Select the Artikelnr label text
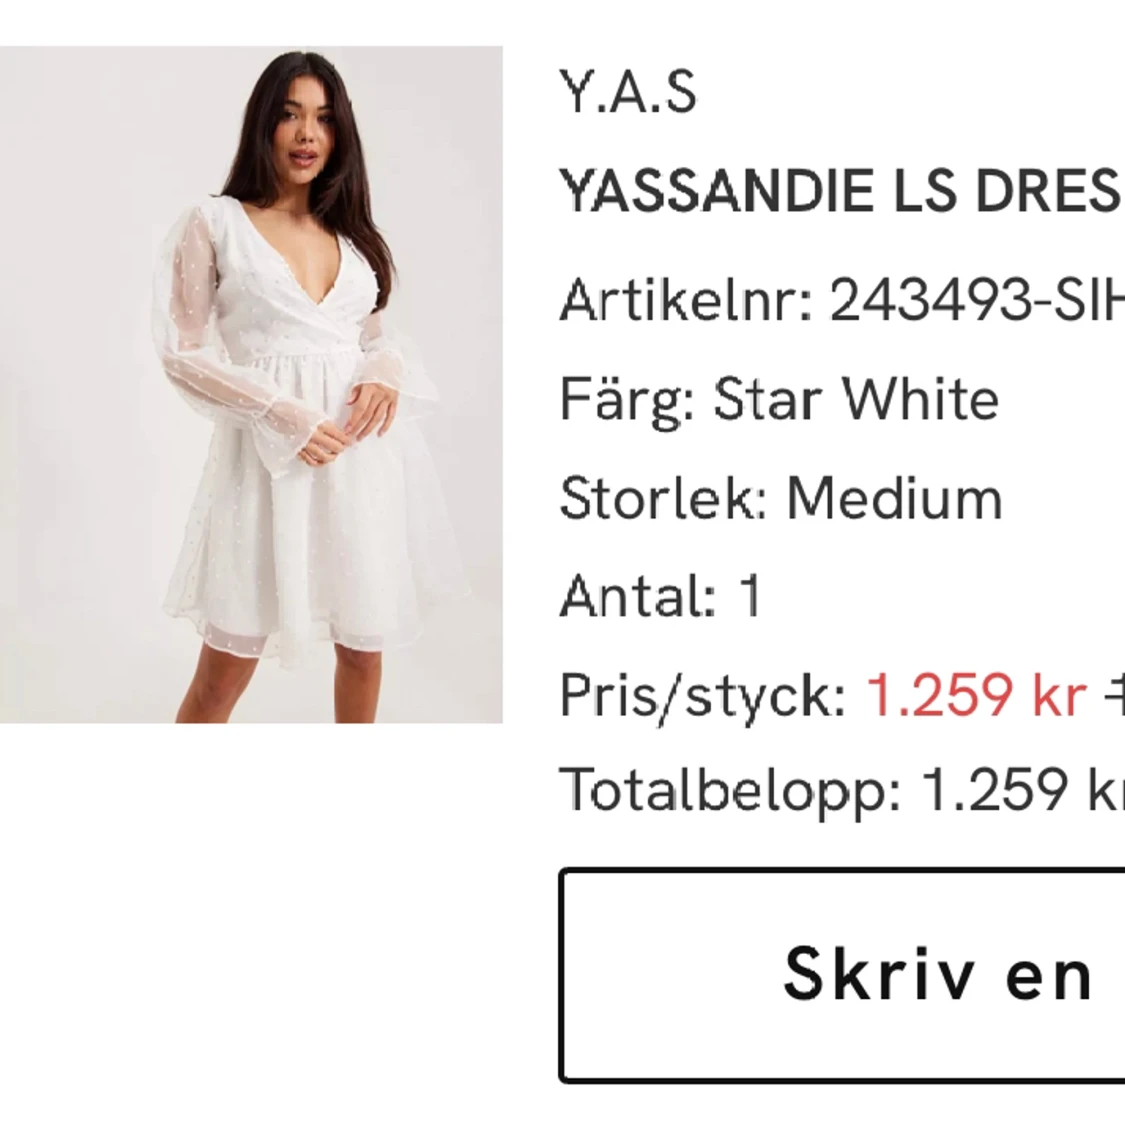Screen dimensions: 1125x1125 pyautogui.click(x=687, y=301)
